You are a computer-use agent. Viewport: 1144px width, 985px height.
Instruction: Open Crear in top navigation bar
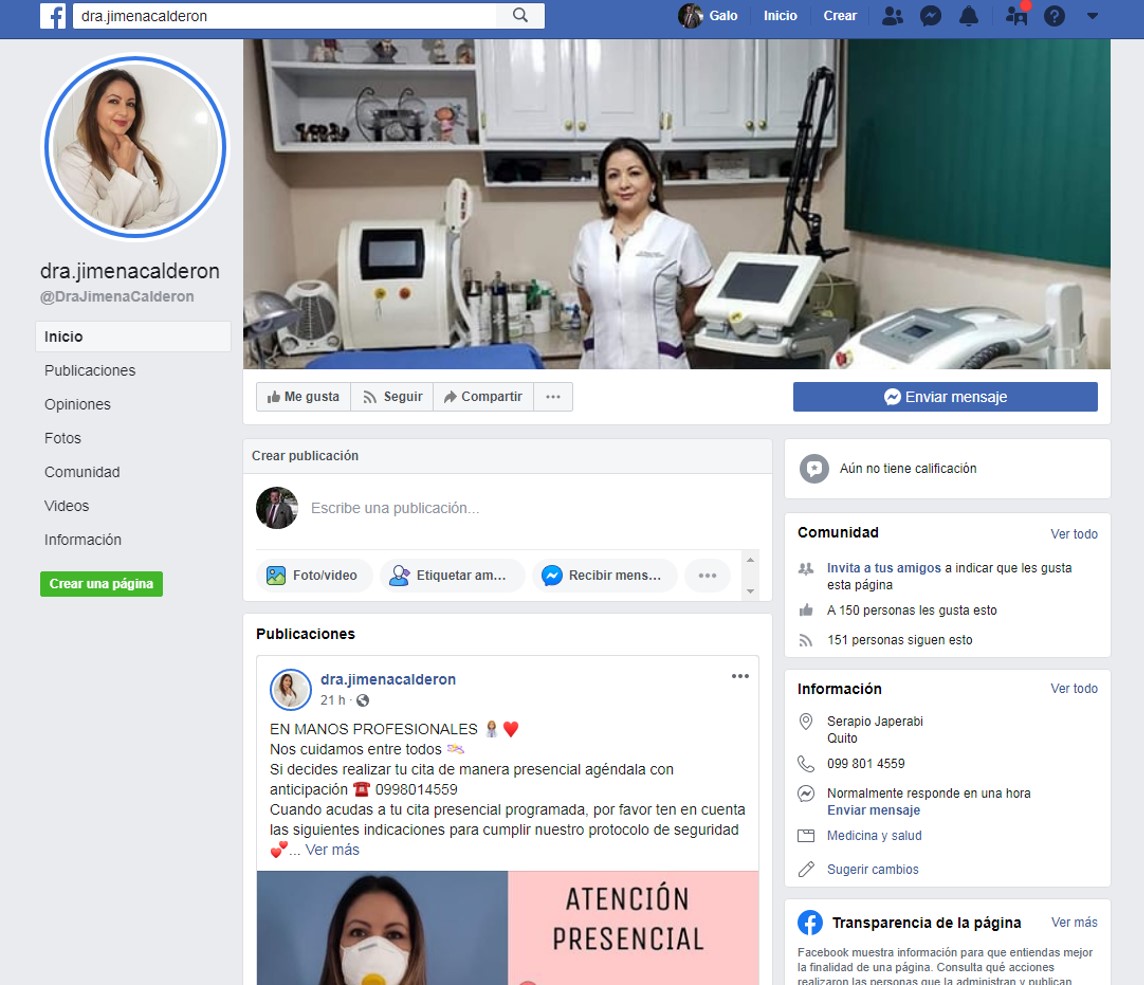point(840,15)
